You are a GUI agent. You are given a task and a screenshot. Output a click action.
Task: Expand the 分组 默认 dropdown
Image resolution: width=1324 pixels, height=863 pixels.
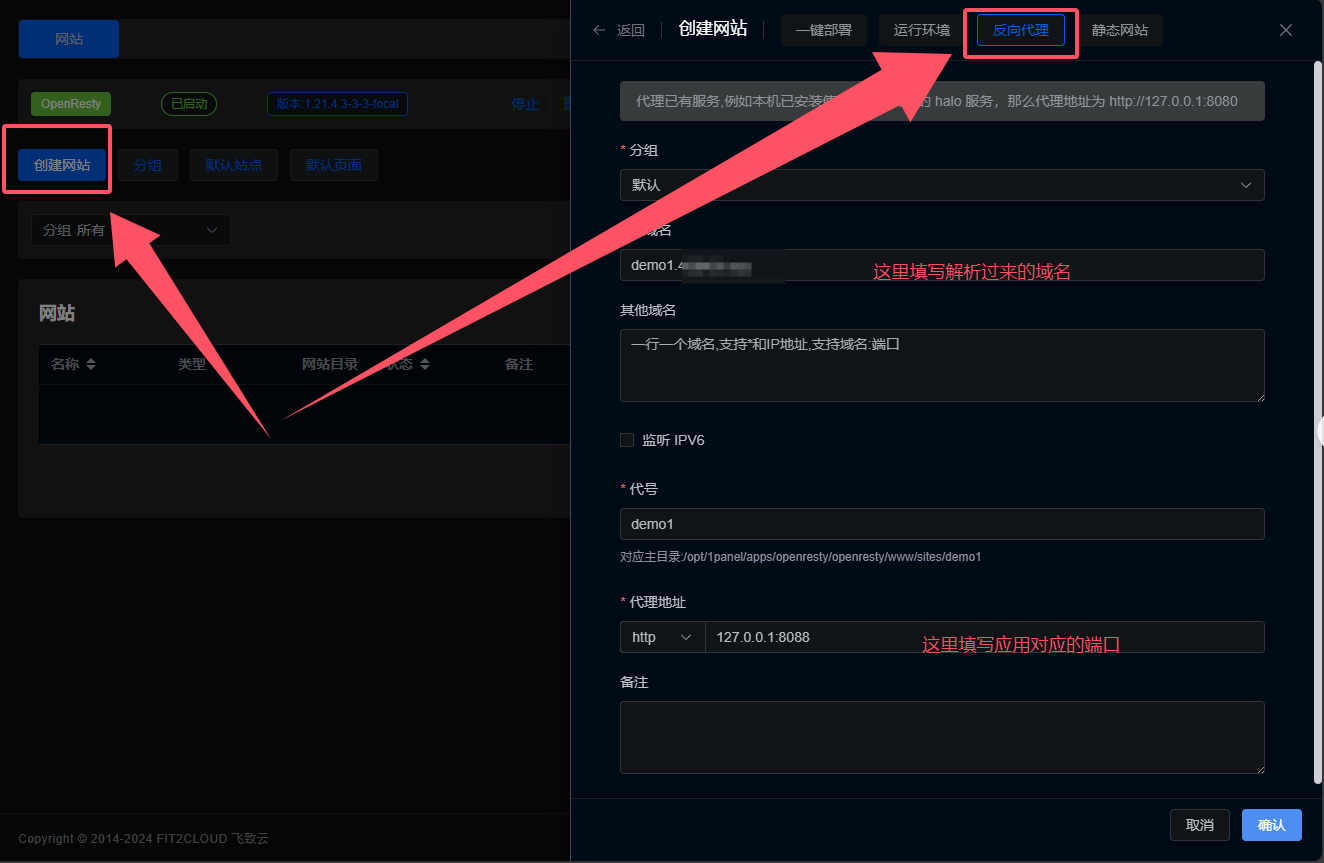click(941, 185)
